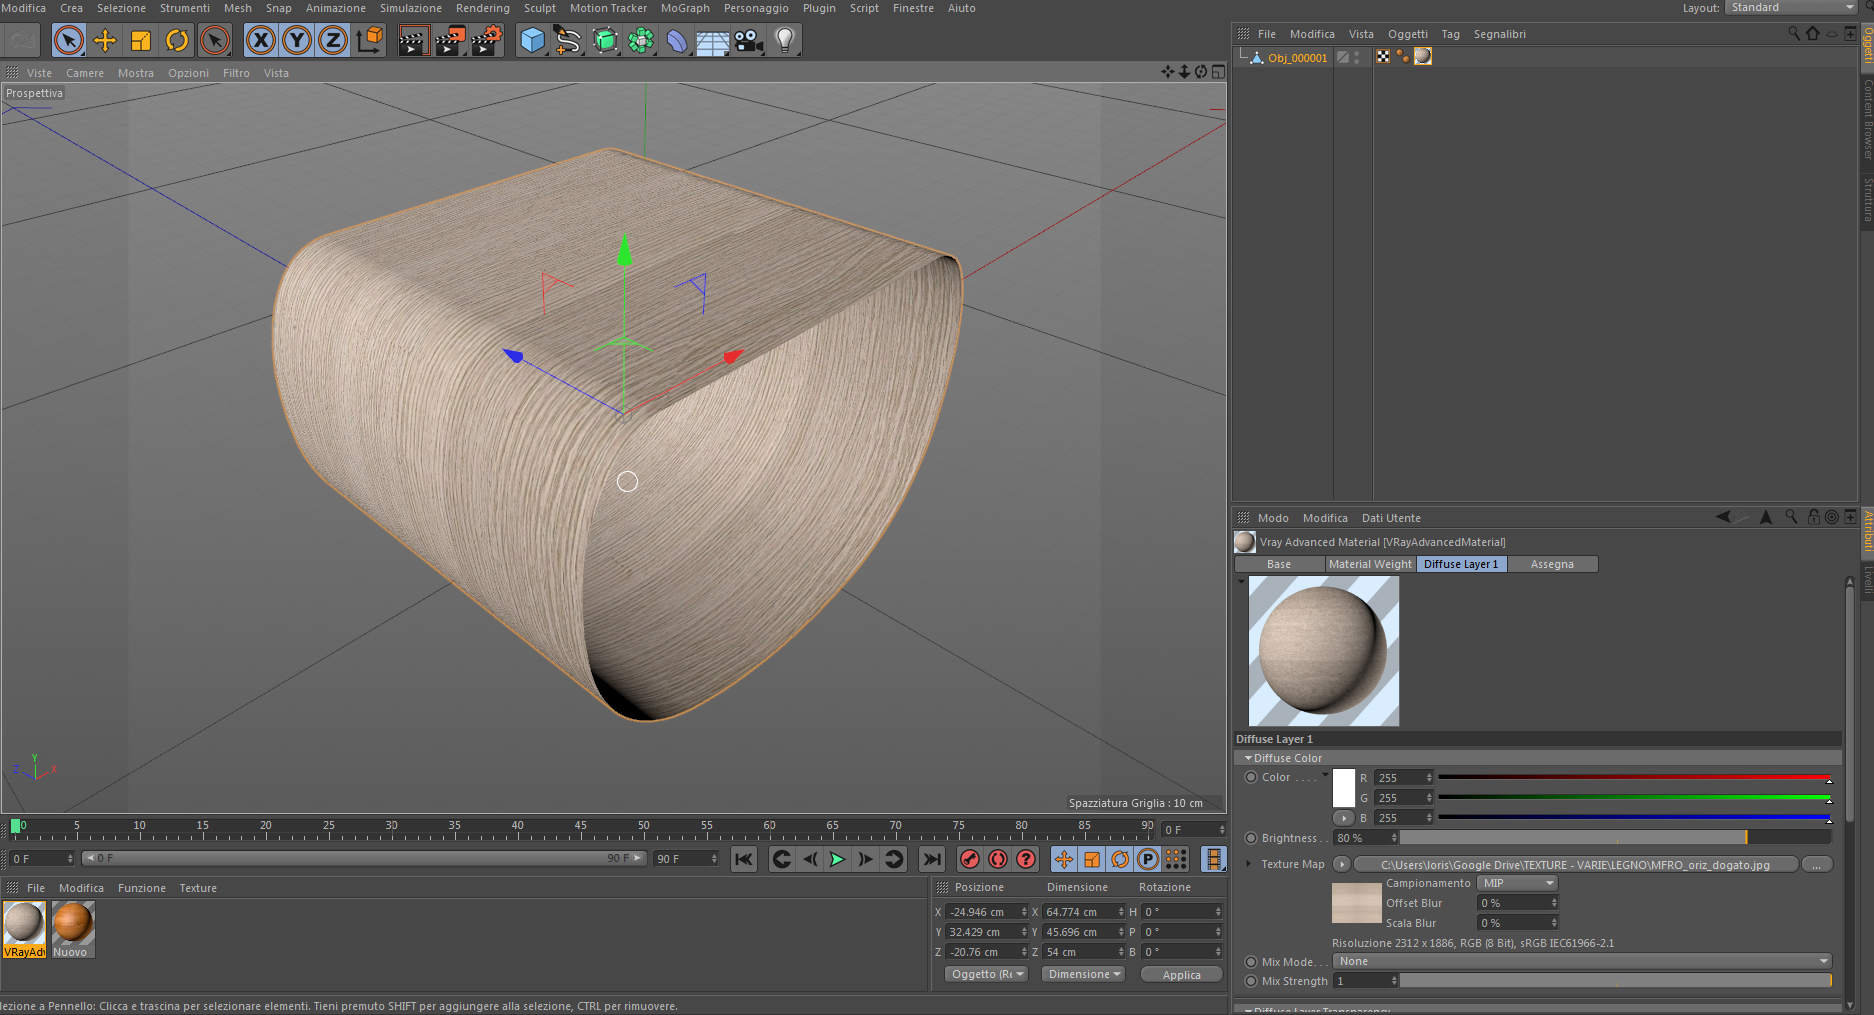This screenshot has height=1015, width=1874.
Task: Open the Campionamento MIP dropdown
Action: [1518, 883]
